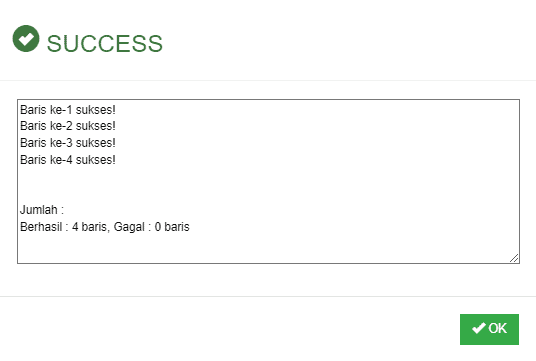
Task: Click the textarea resize grip handle
Action: click(x=514, y=258)
